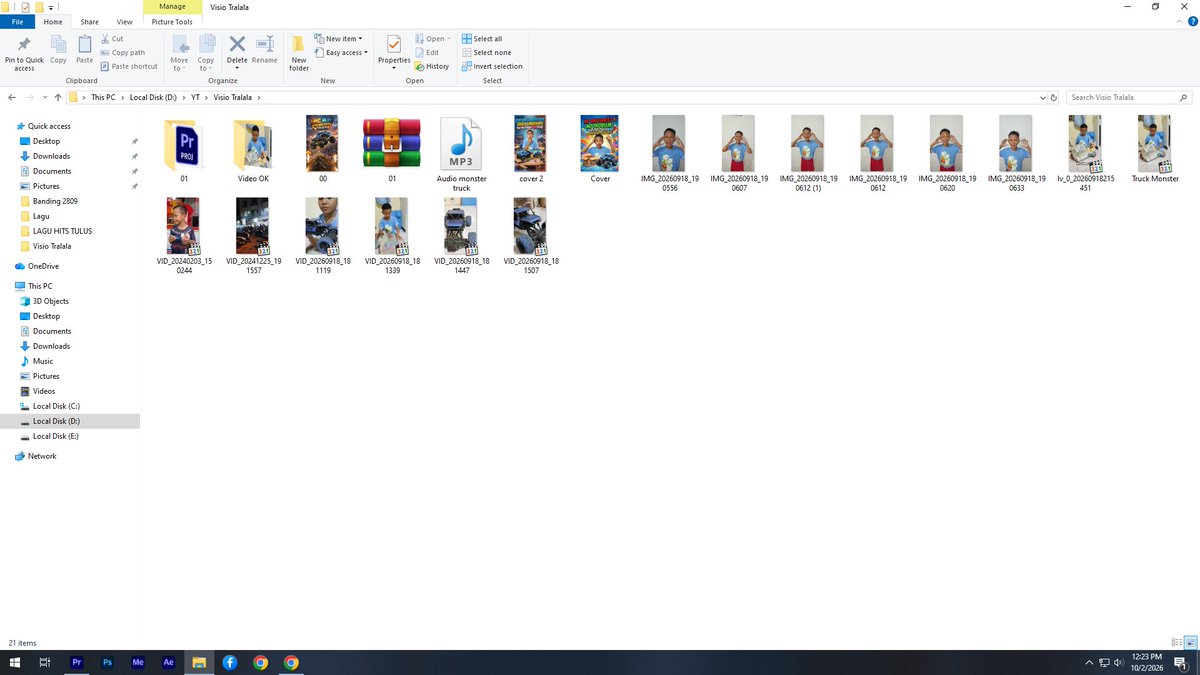Viewport: 1200px width, 675px height.
Task: Open Task View on the taskbar
Action: 45,662
